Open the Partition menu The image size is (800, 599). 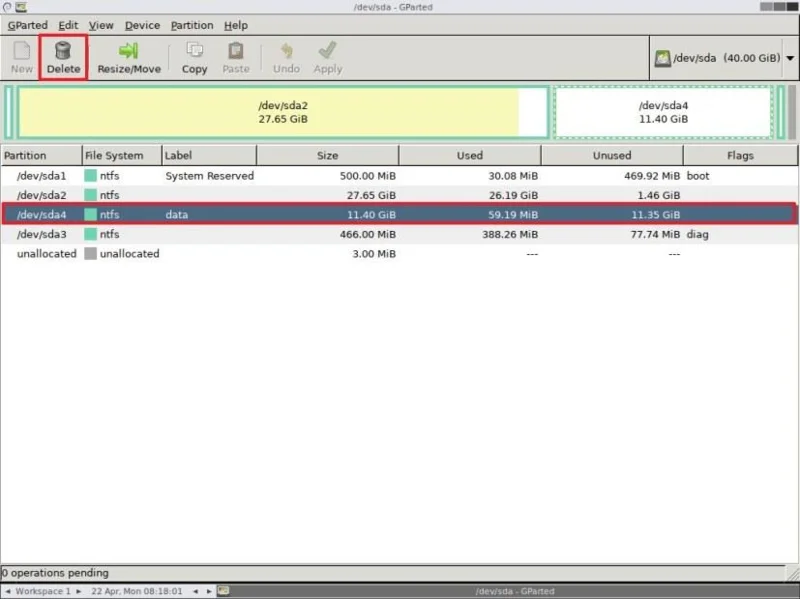(x=192, y=25)
